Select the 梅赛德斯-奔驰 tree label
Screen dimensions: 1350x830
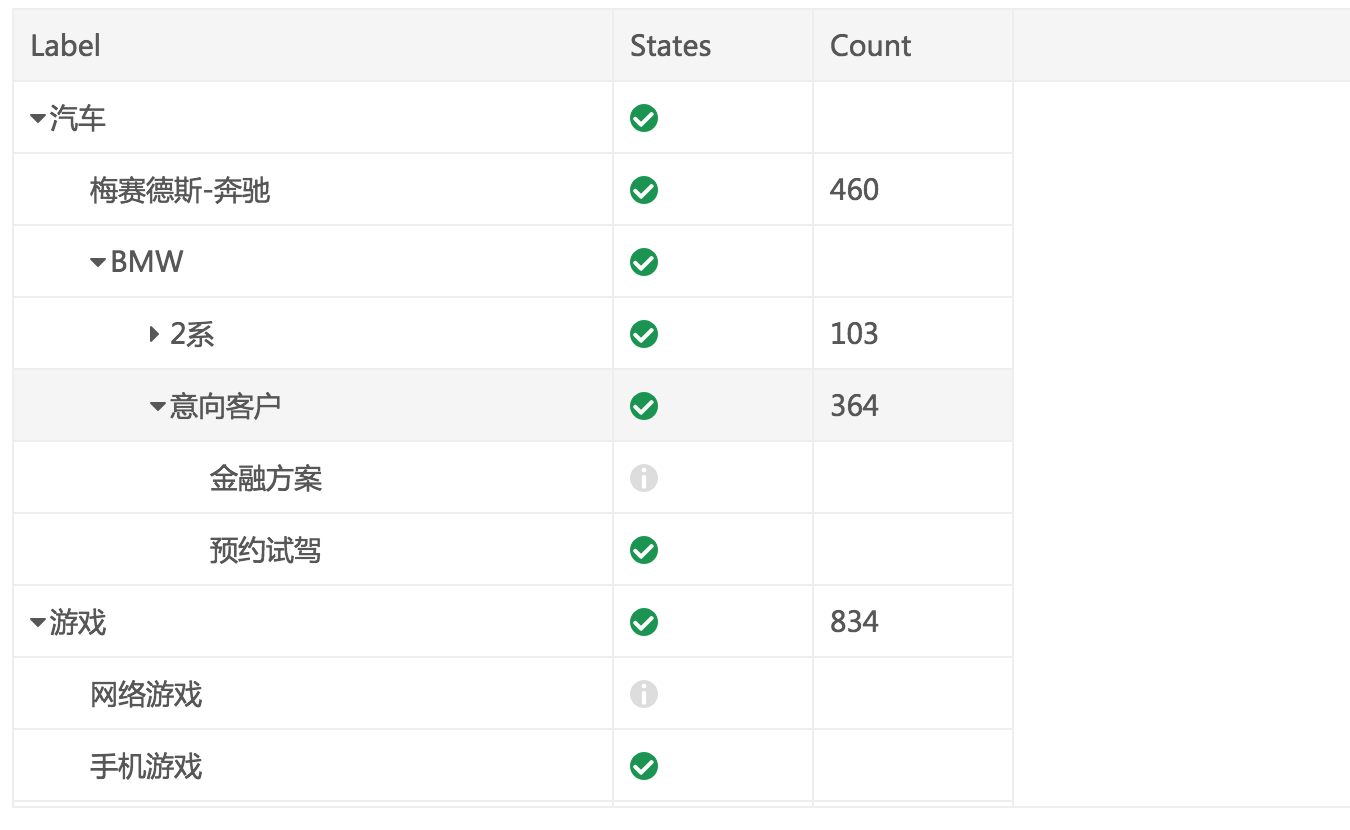(180, 190)
